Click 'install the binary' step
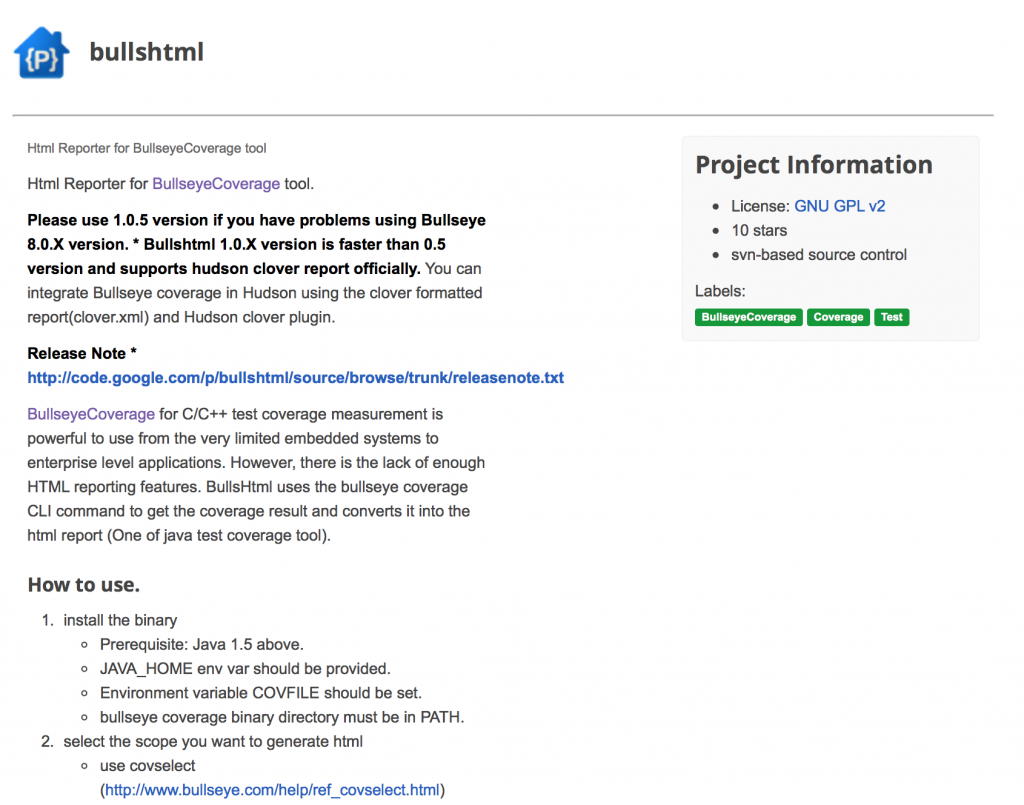Image resolution: width=1024 pixels, height=805 pixels. point(120,620)
